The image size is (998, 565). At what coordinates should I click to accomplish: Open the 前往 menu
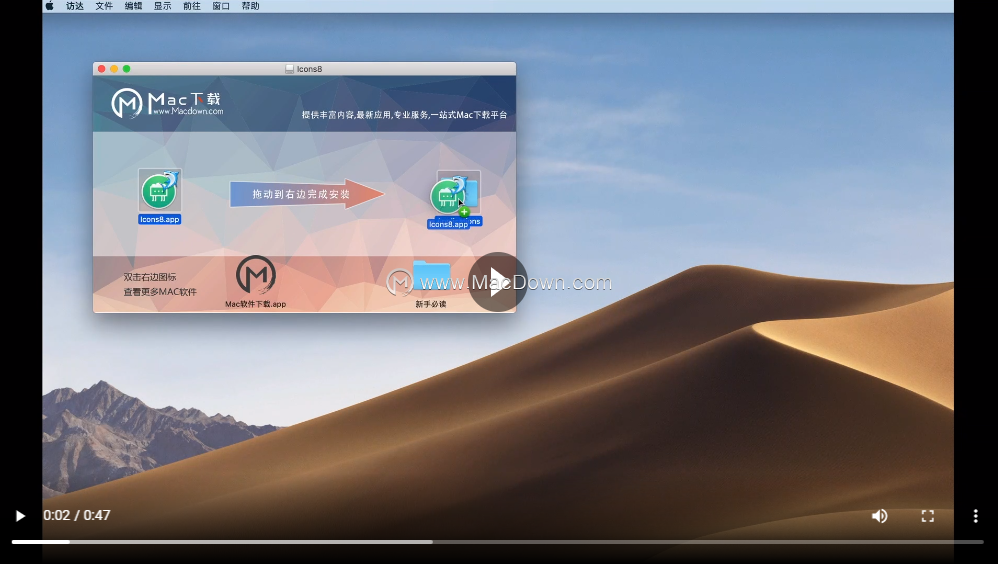pos(192,6)
